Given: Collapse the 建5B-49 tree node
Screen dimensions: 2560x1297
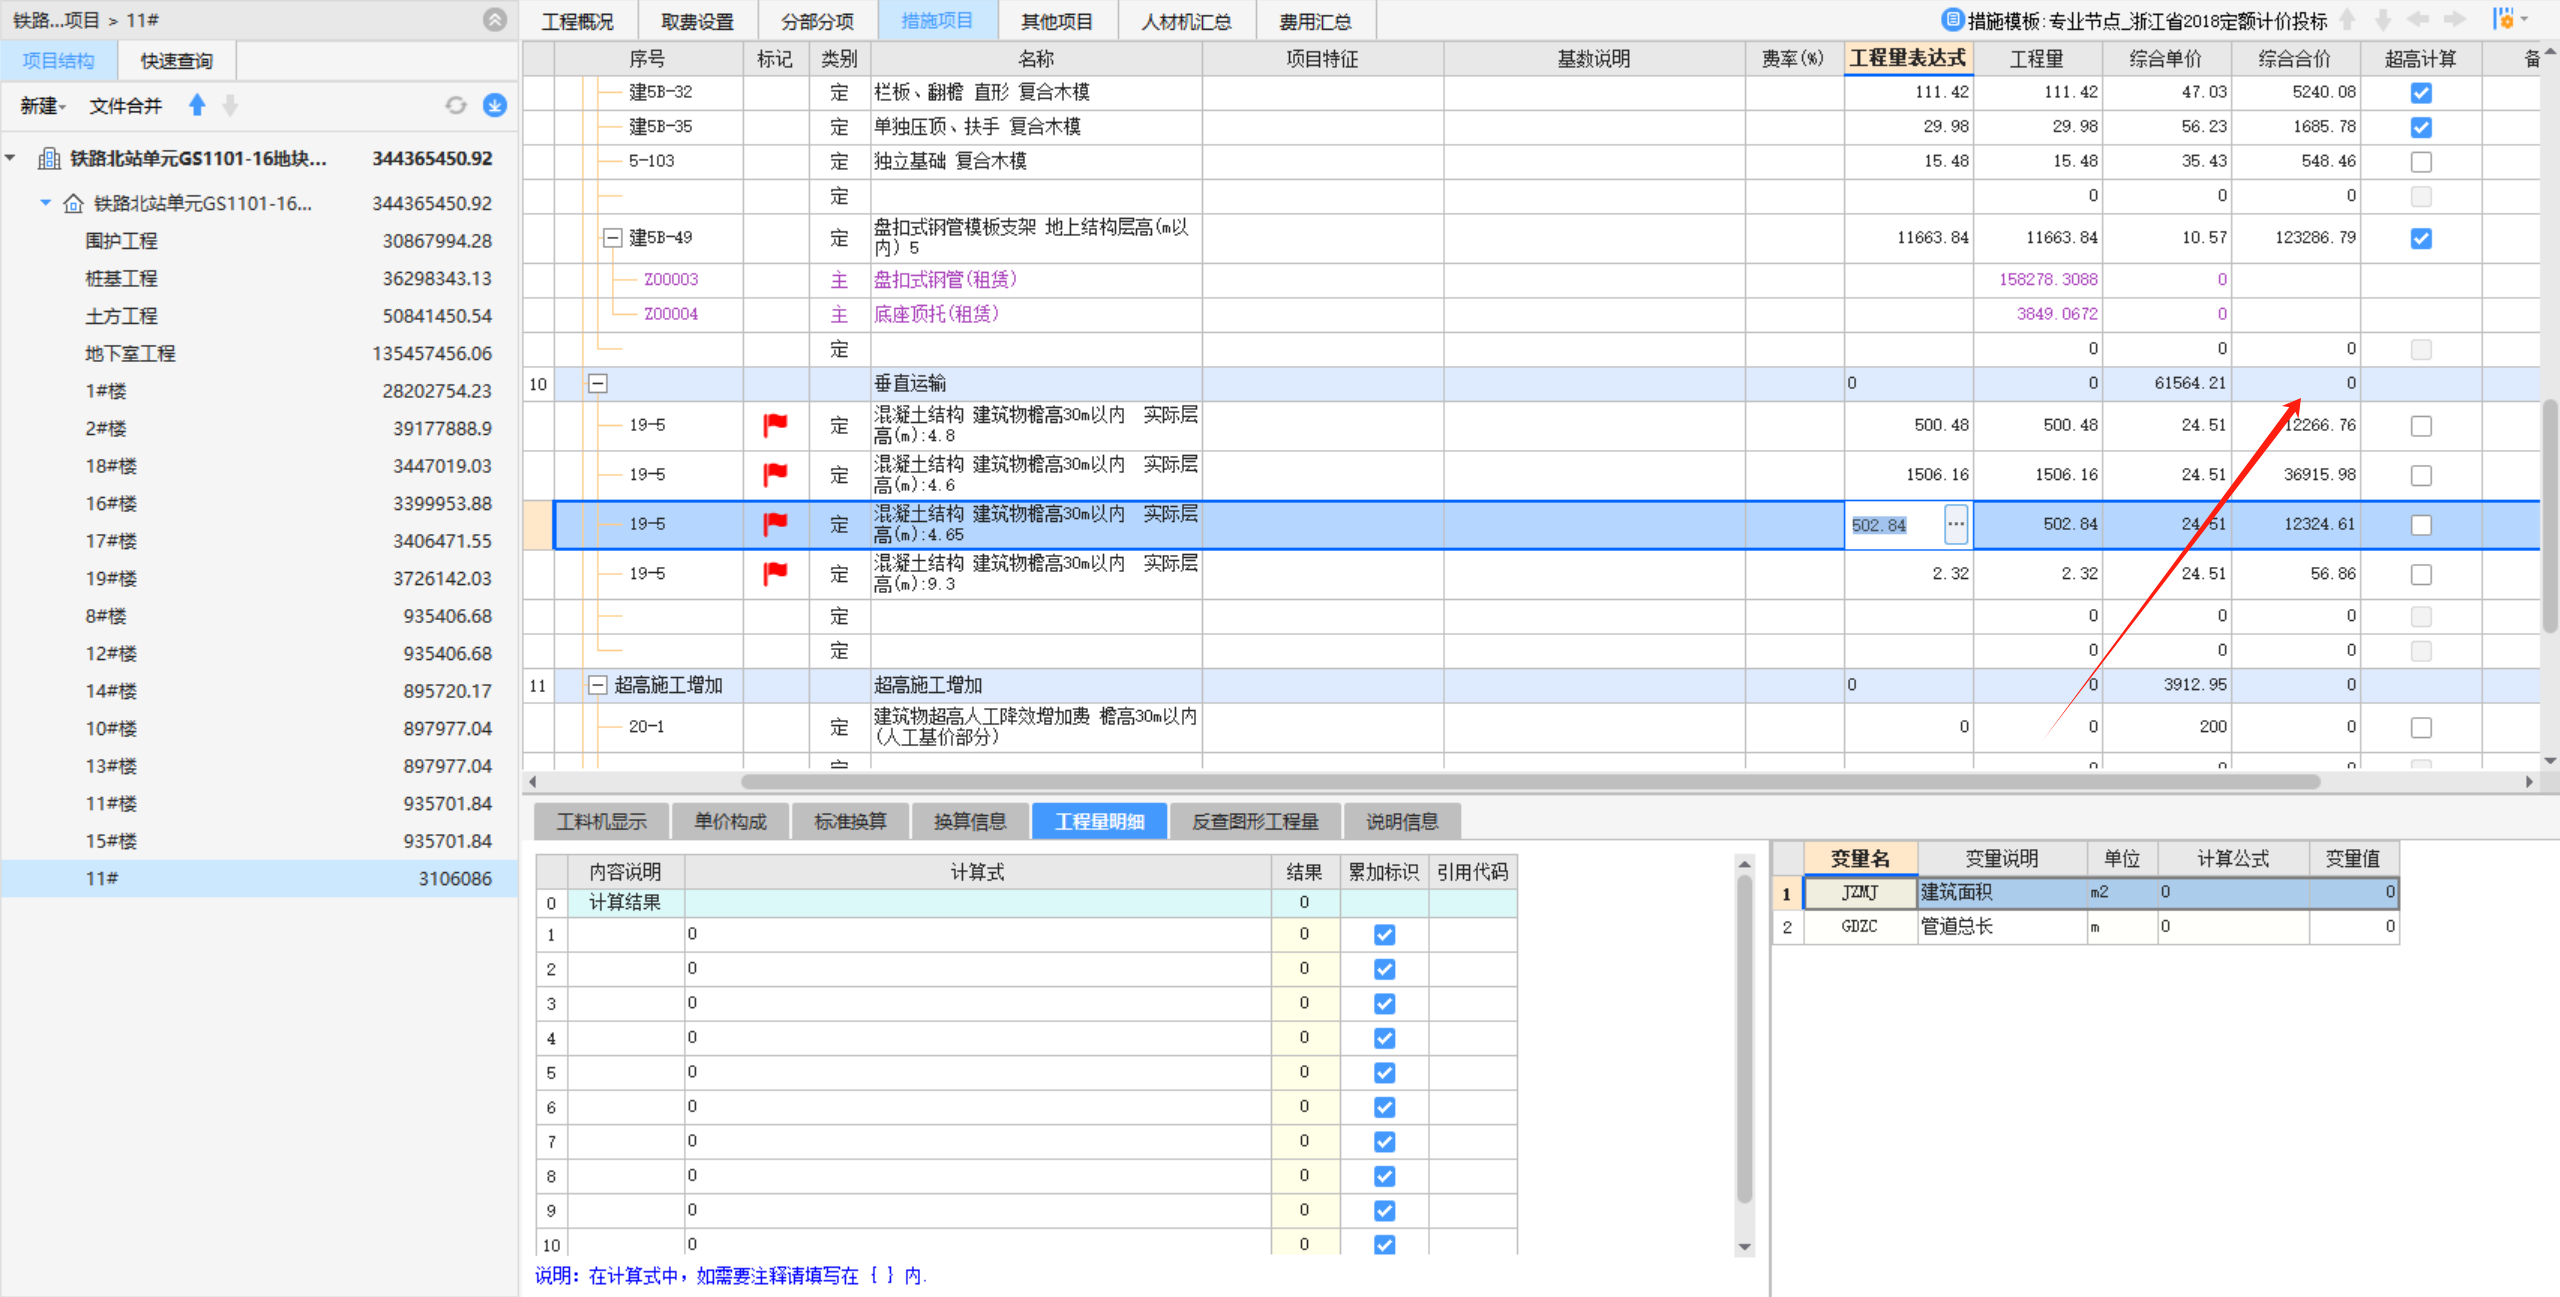Looking at the screenshot, I should (x=612, y=238).
